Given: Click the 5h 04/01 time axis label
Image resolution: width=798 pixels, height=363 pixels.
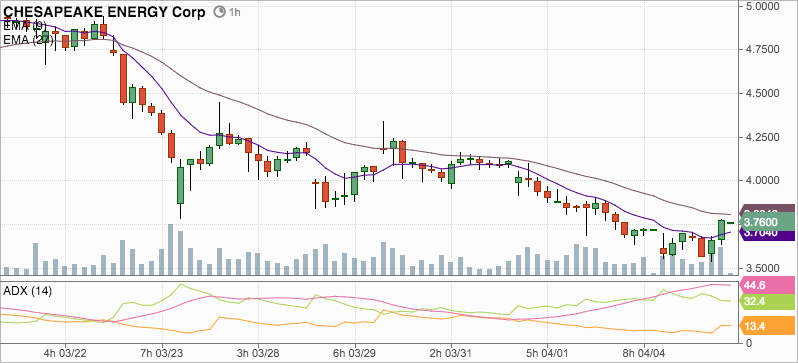Looking at the screenshot, I should click(x=548, y=353).
